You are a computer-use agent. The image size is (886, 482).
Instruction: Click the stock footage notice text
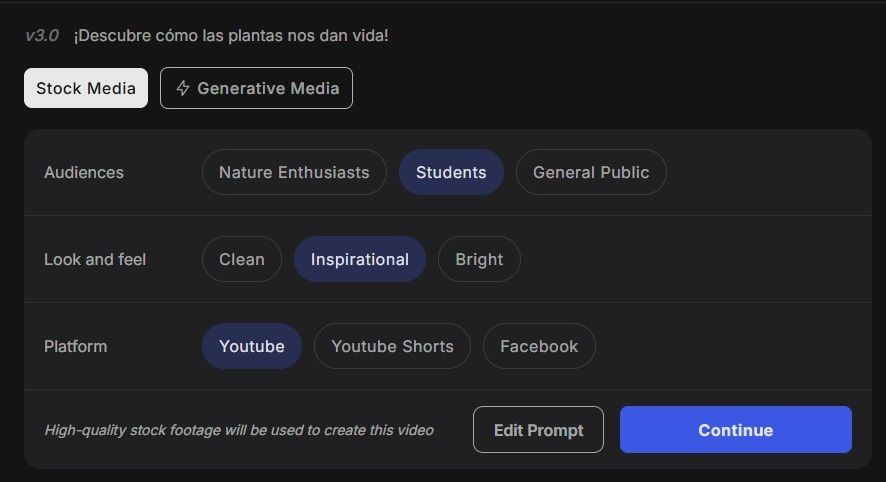coord(239,430)
